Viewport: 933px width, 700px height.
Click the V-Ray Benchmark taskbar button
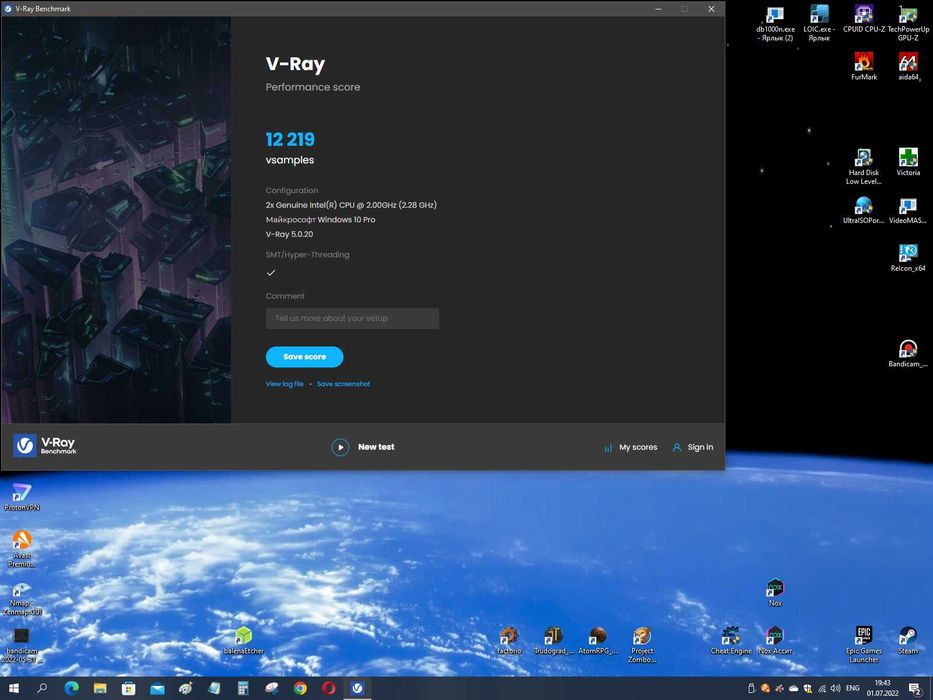pos(357,689)
